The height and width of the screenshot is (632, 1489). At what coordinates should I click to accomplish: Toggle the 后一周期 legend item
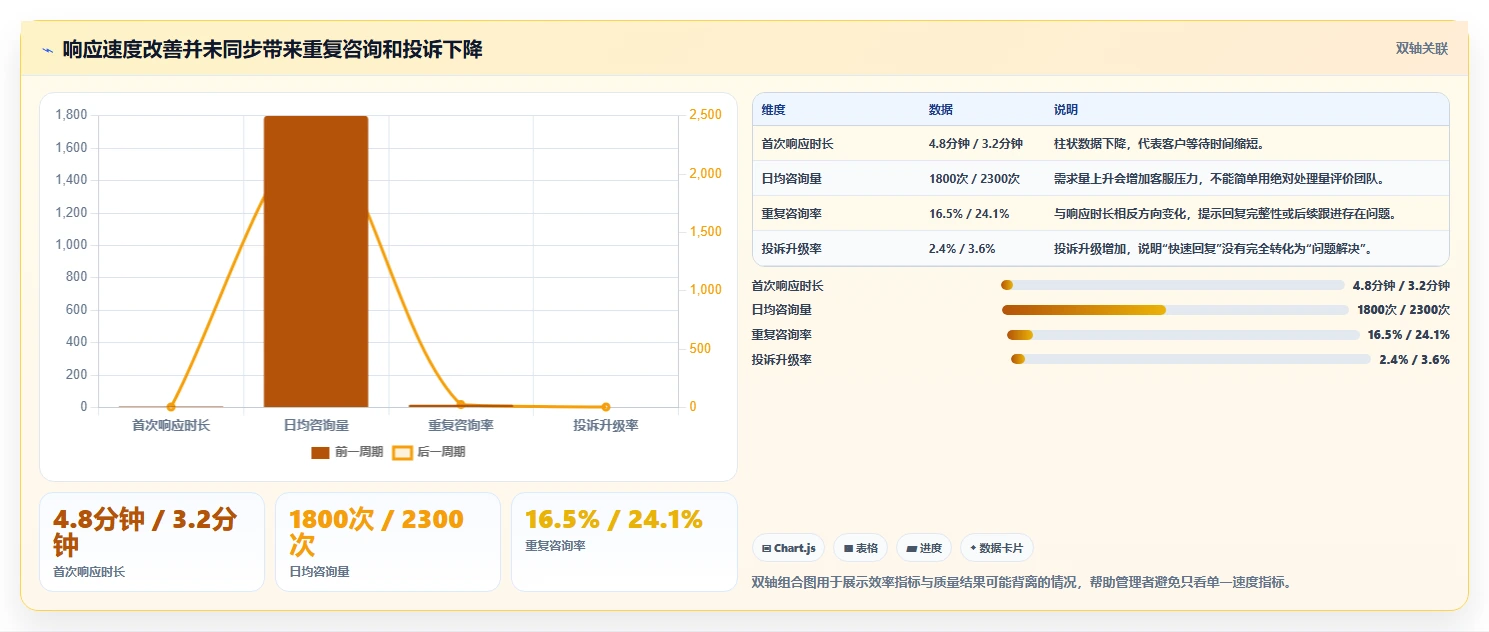coord(429,452)
